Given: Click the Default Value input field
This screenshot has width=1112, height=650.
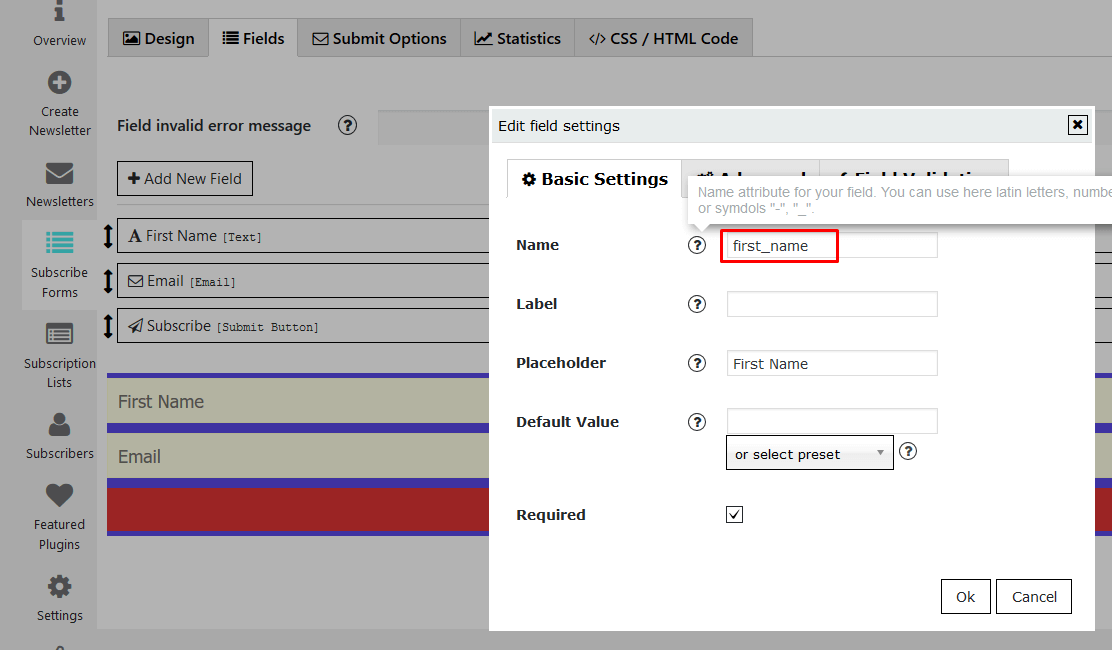Looking at the screenshot, I should (832, 421).
